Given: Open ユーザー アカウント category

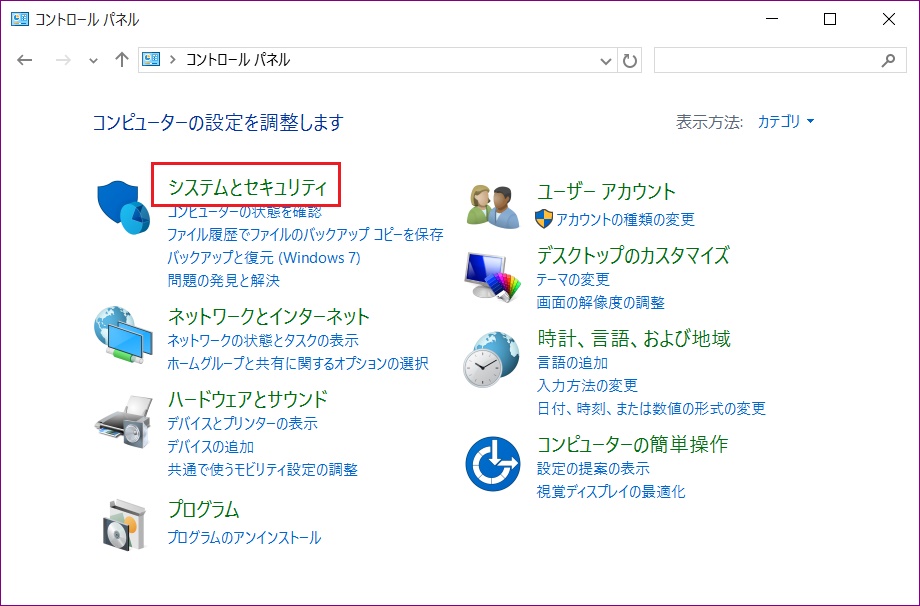Looking at the screenshot, I should click(606, 192).
